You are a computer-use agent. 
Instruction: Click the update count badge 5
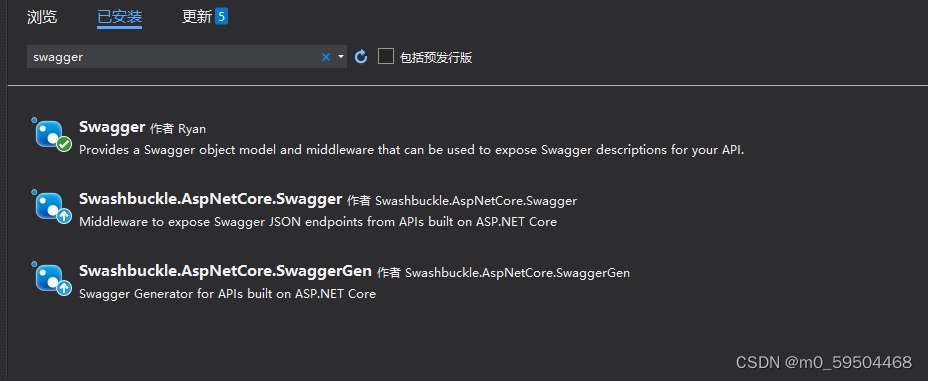221,17
